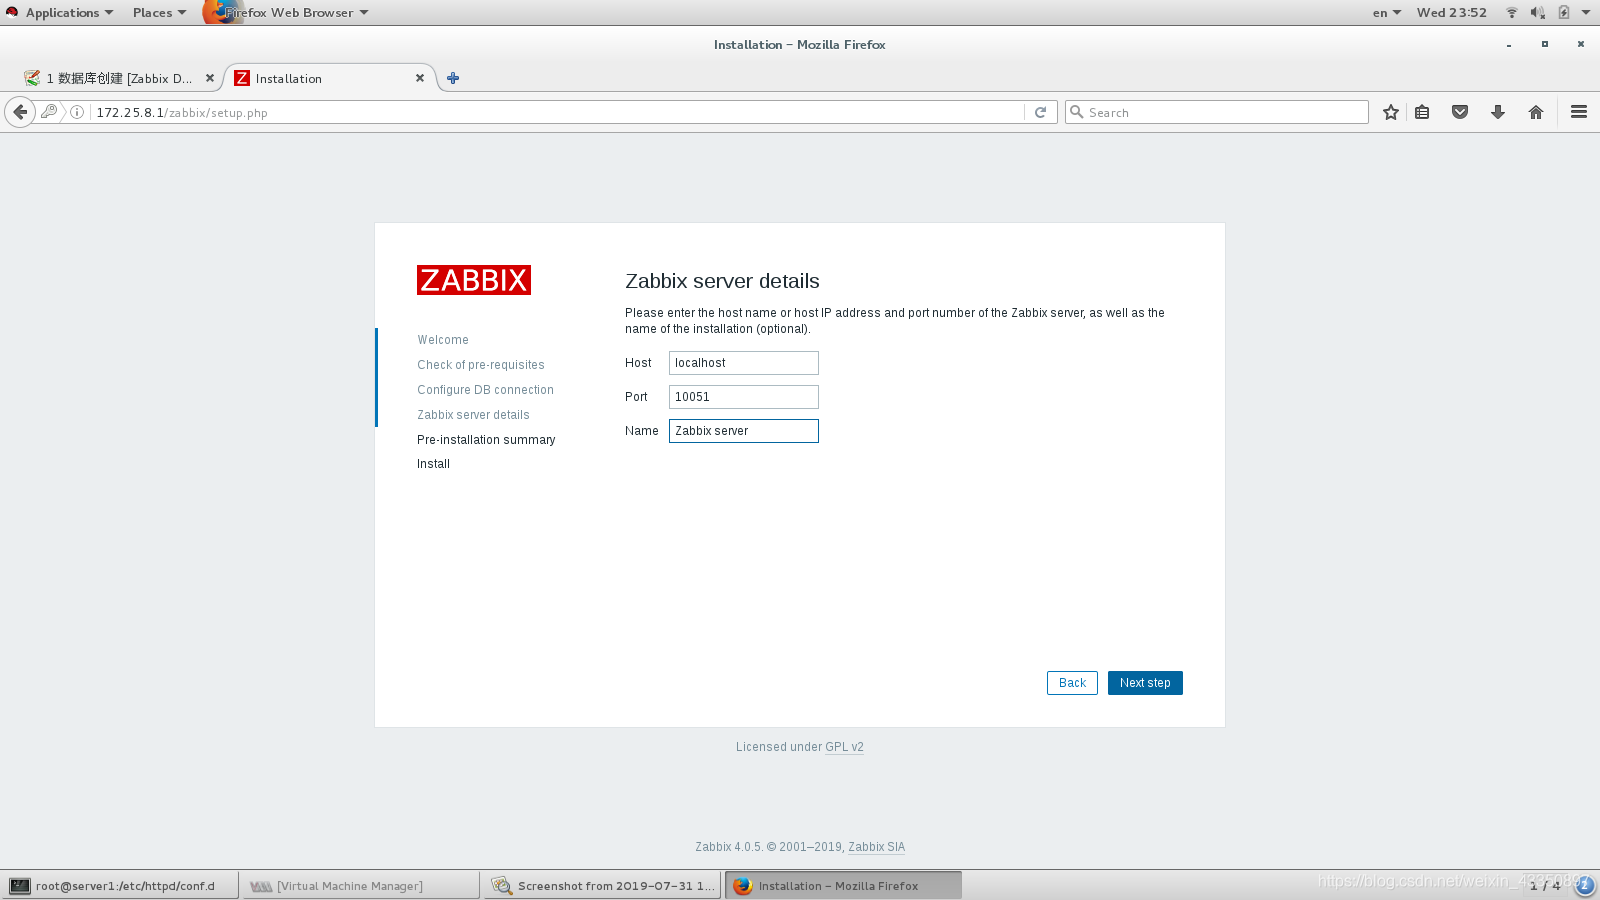Image resolution: width=1600 pixels, height=900 pixels.
Task: Click the Back button
Action: point(1072,683)
